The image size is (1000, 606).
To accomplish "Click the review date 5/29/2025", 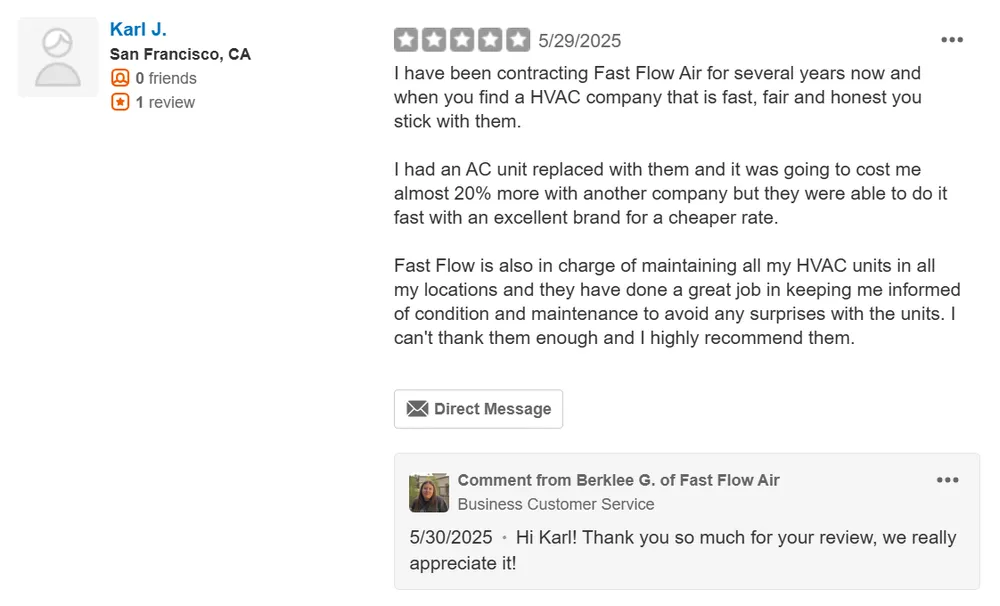I will [580, 41].
